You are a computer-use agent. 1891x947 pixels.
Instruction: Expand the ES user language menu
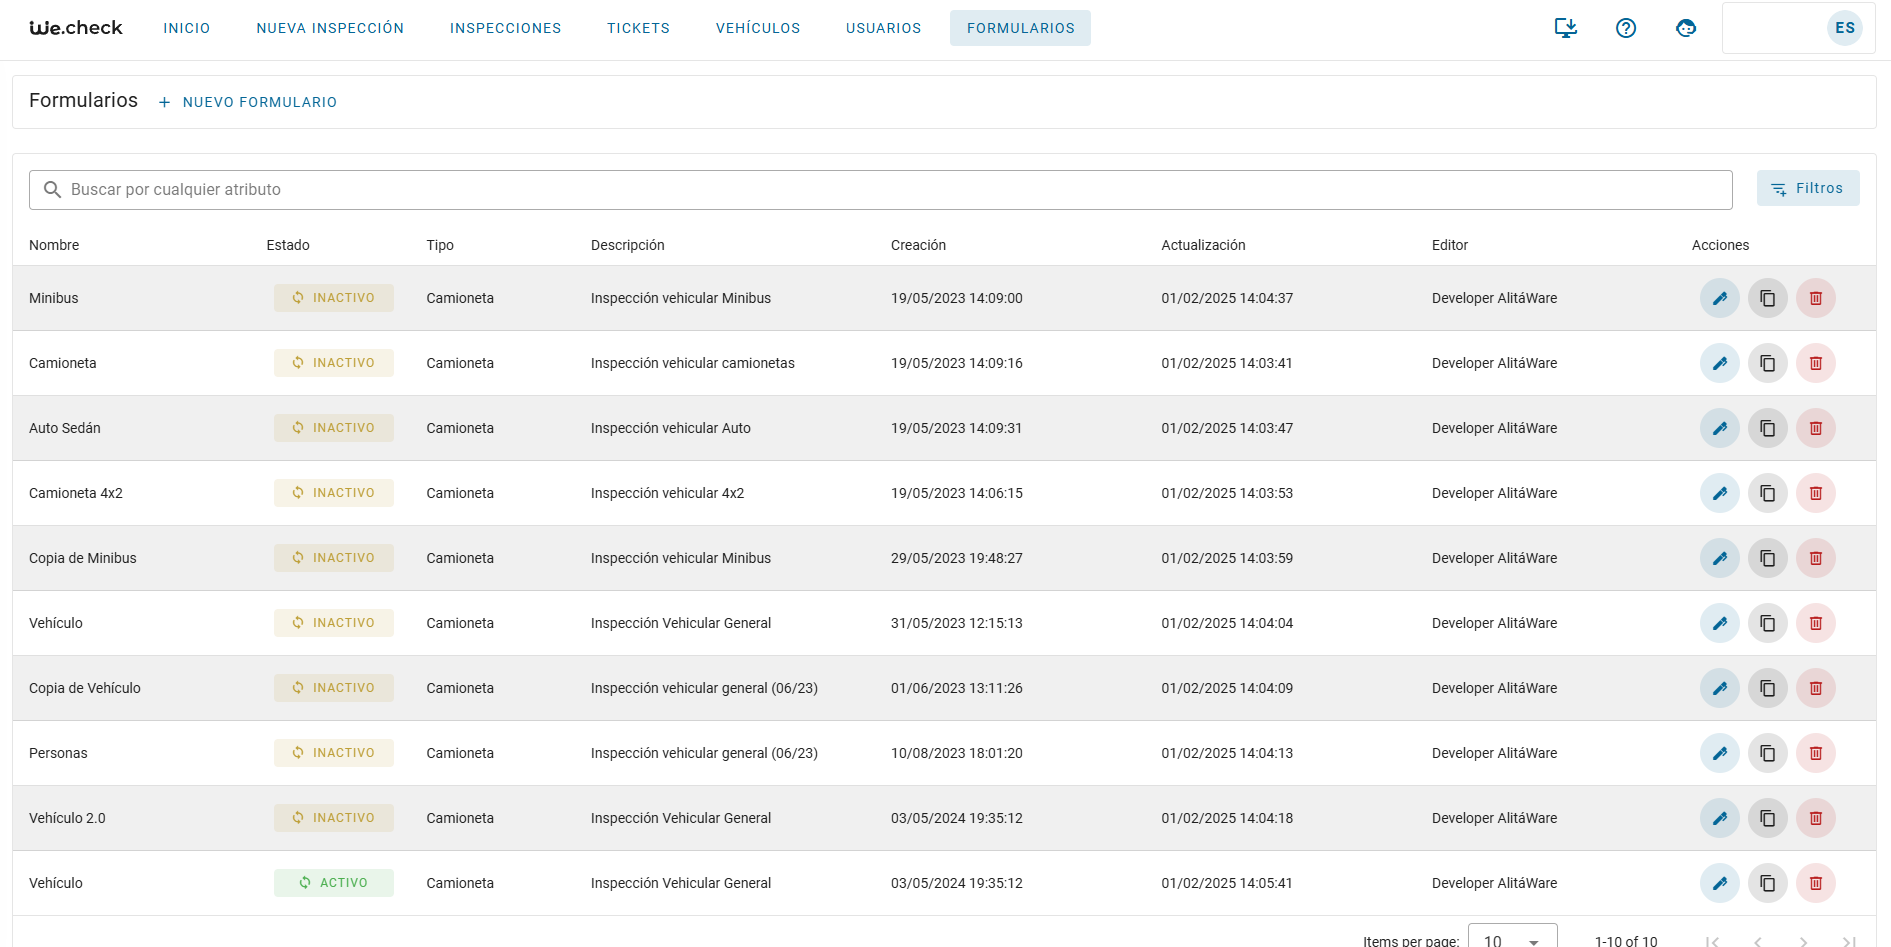[1844, 28]
